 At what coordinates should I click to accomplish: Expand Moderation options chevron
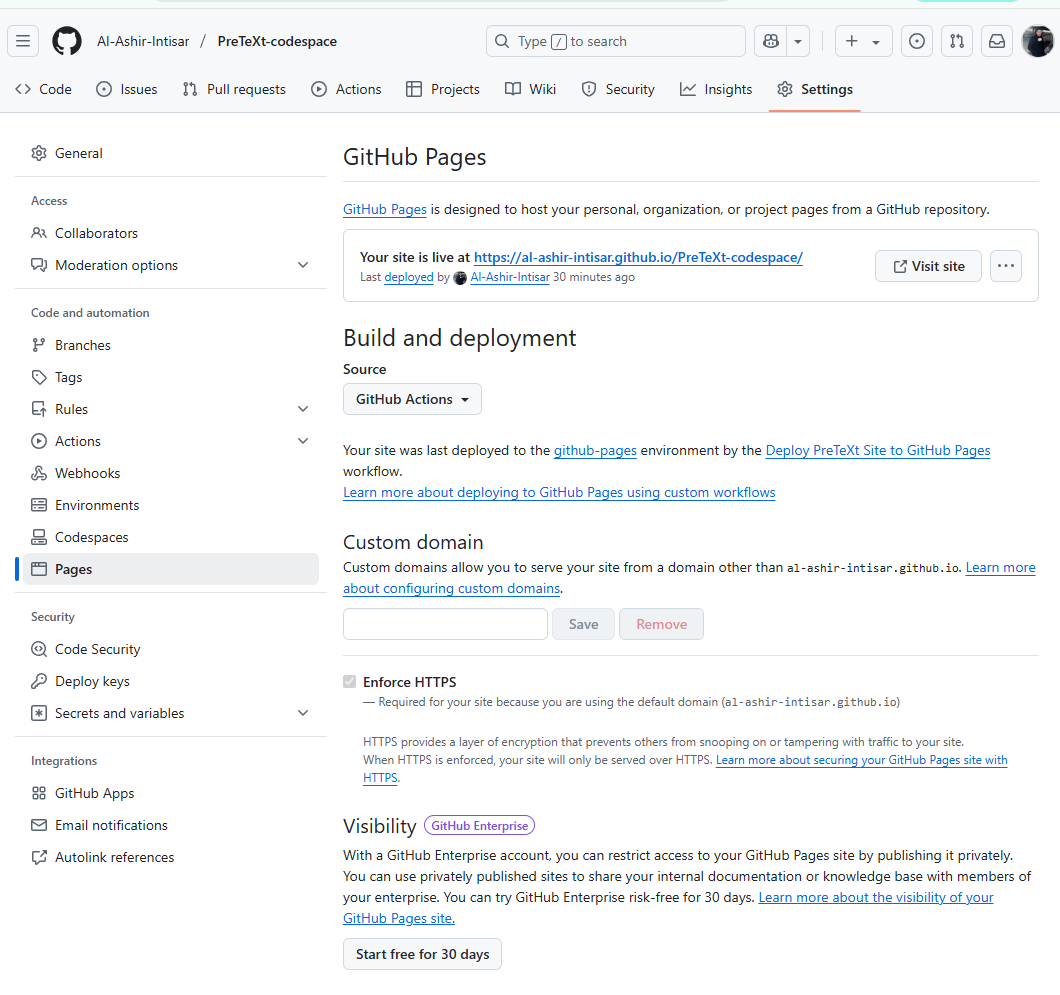point(303,265)
